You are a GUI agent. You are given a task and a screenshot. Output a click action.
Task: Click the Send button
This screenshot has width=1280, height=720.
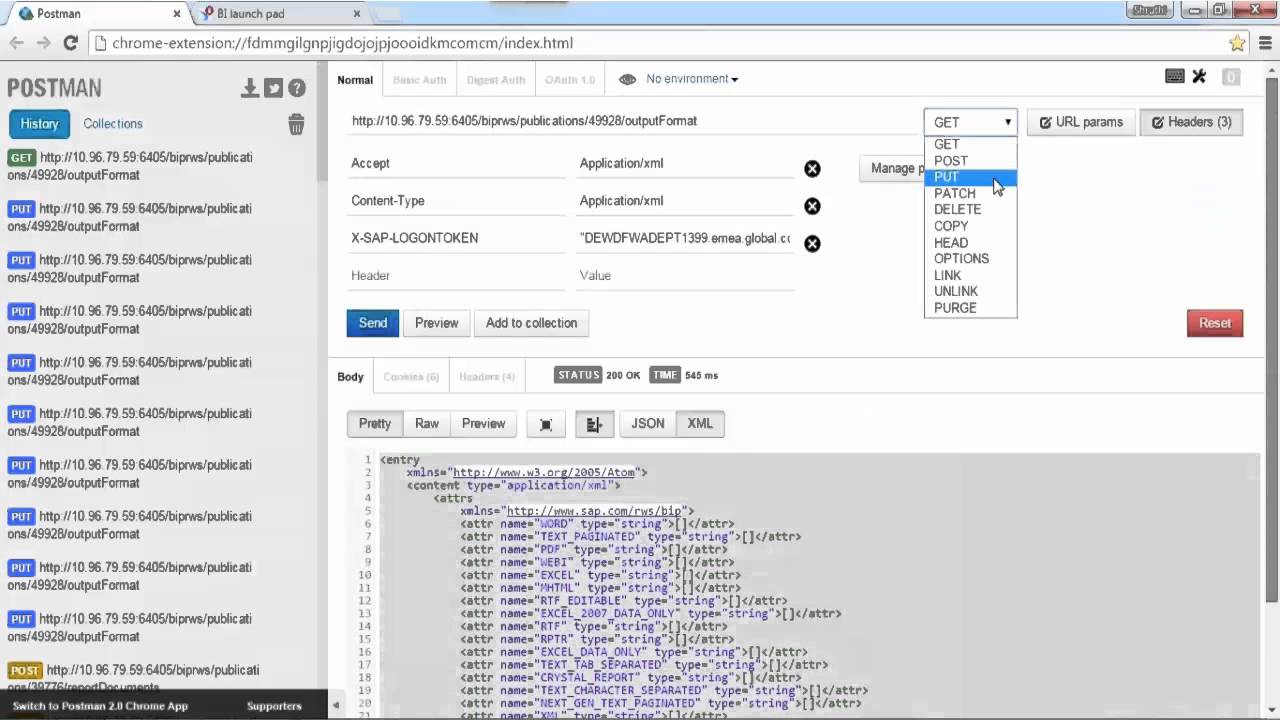click(x=373, y=323)
